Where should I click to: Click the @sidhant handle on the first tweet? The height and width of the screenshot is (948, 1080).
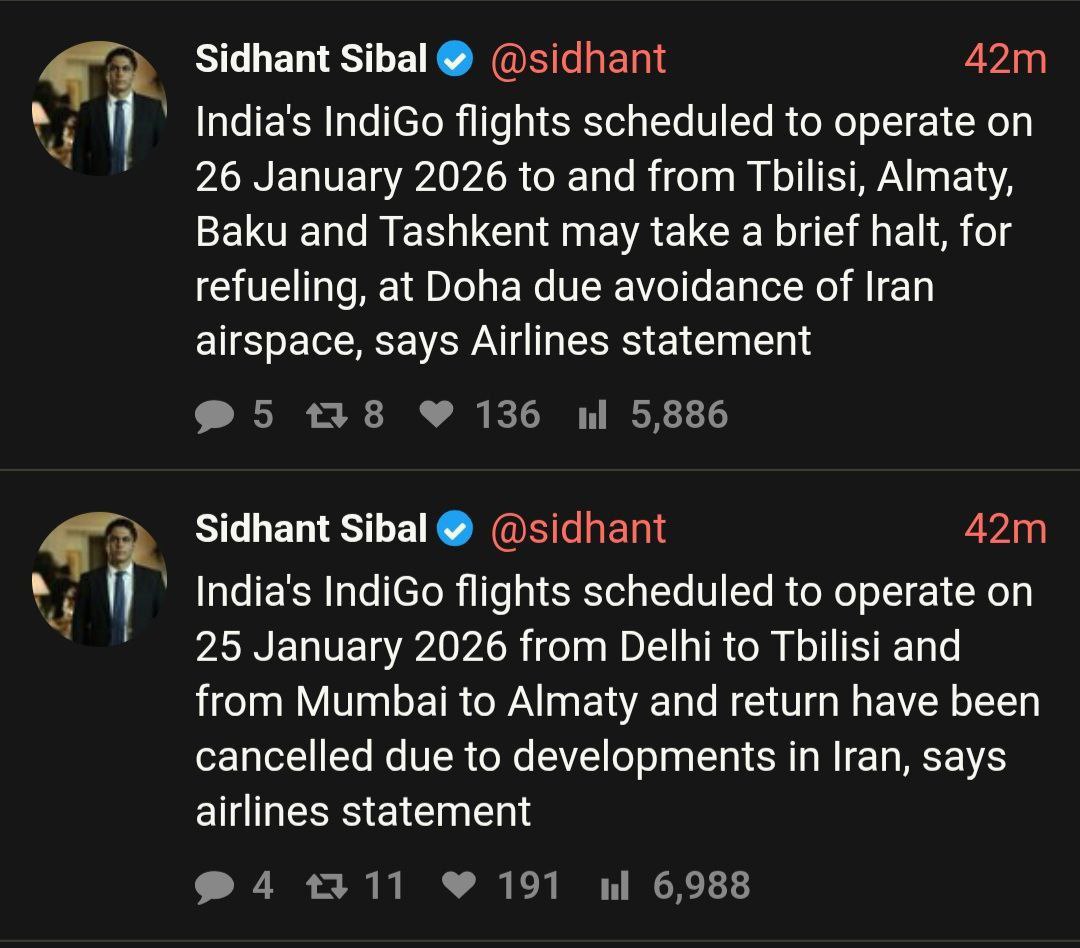pyautogui.click(x=580, y=58)
